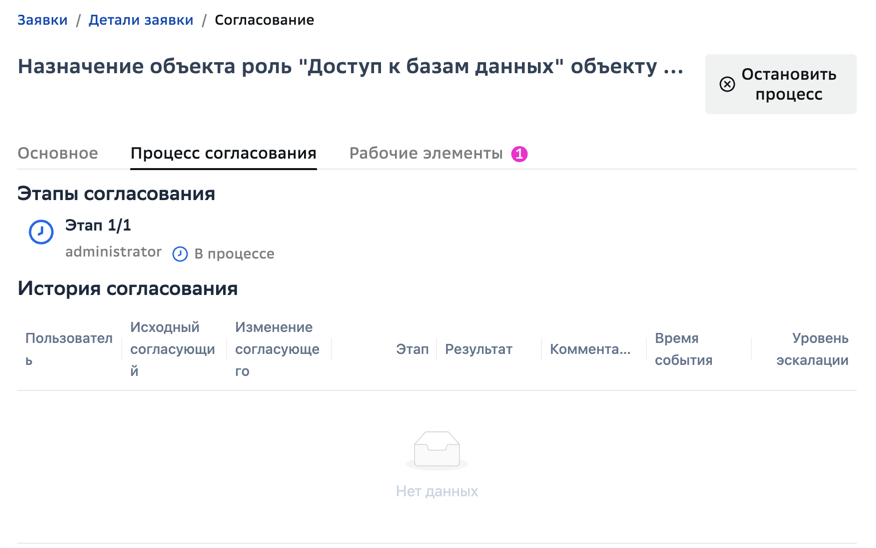The height and width of the screenshot is (548, 876).
Task: Click the Этап column header
Action: pyautogui.click(x=412, y=349)
